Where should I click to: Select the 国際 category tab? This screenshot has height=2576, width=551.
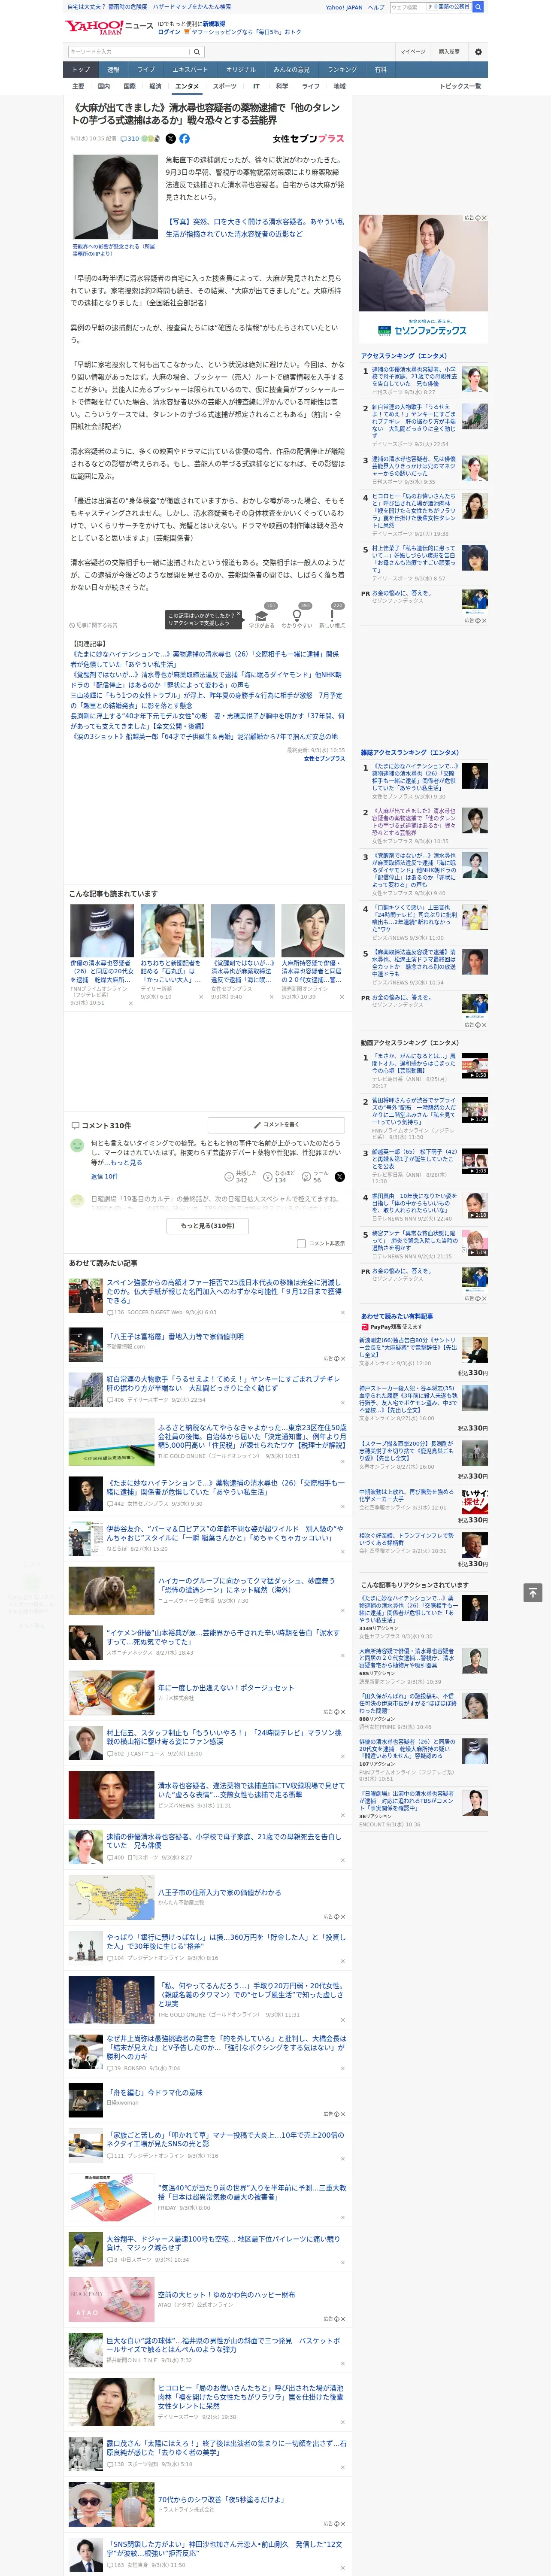click(x=129, y=86)
